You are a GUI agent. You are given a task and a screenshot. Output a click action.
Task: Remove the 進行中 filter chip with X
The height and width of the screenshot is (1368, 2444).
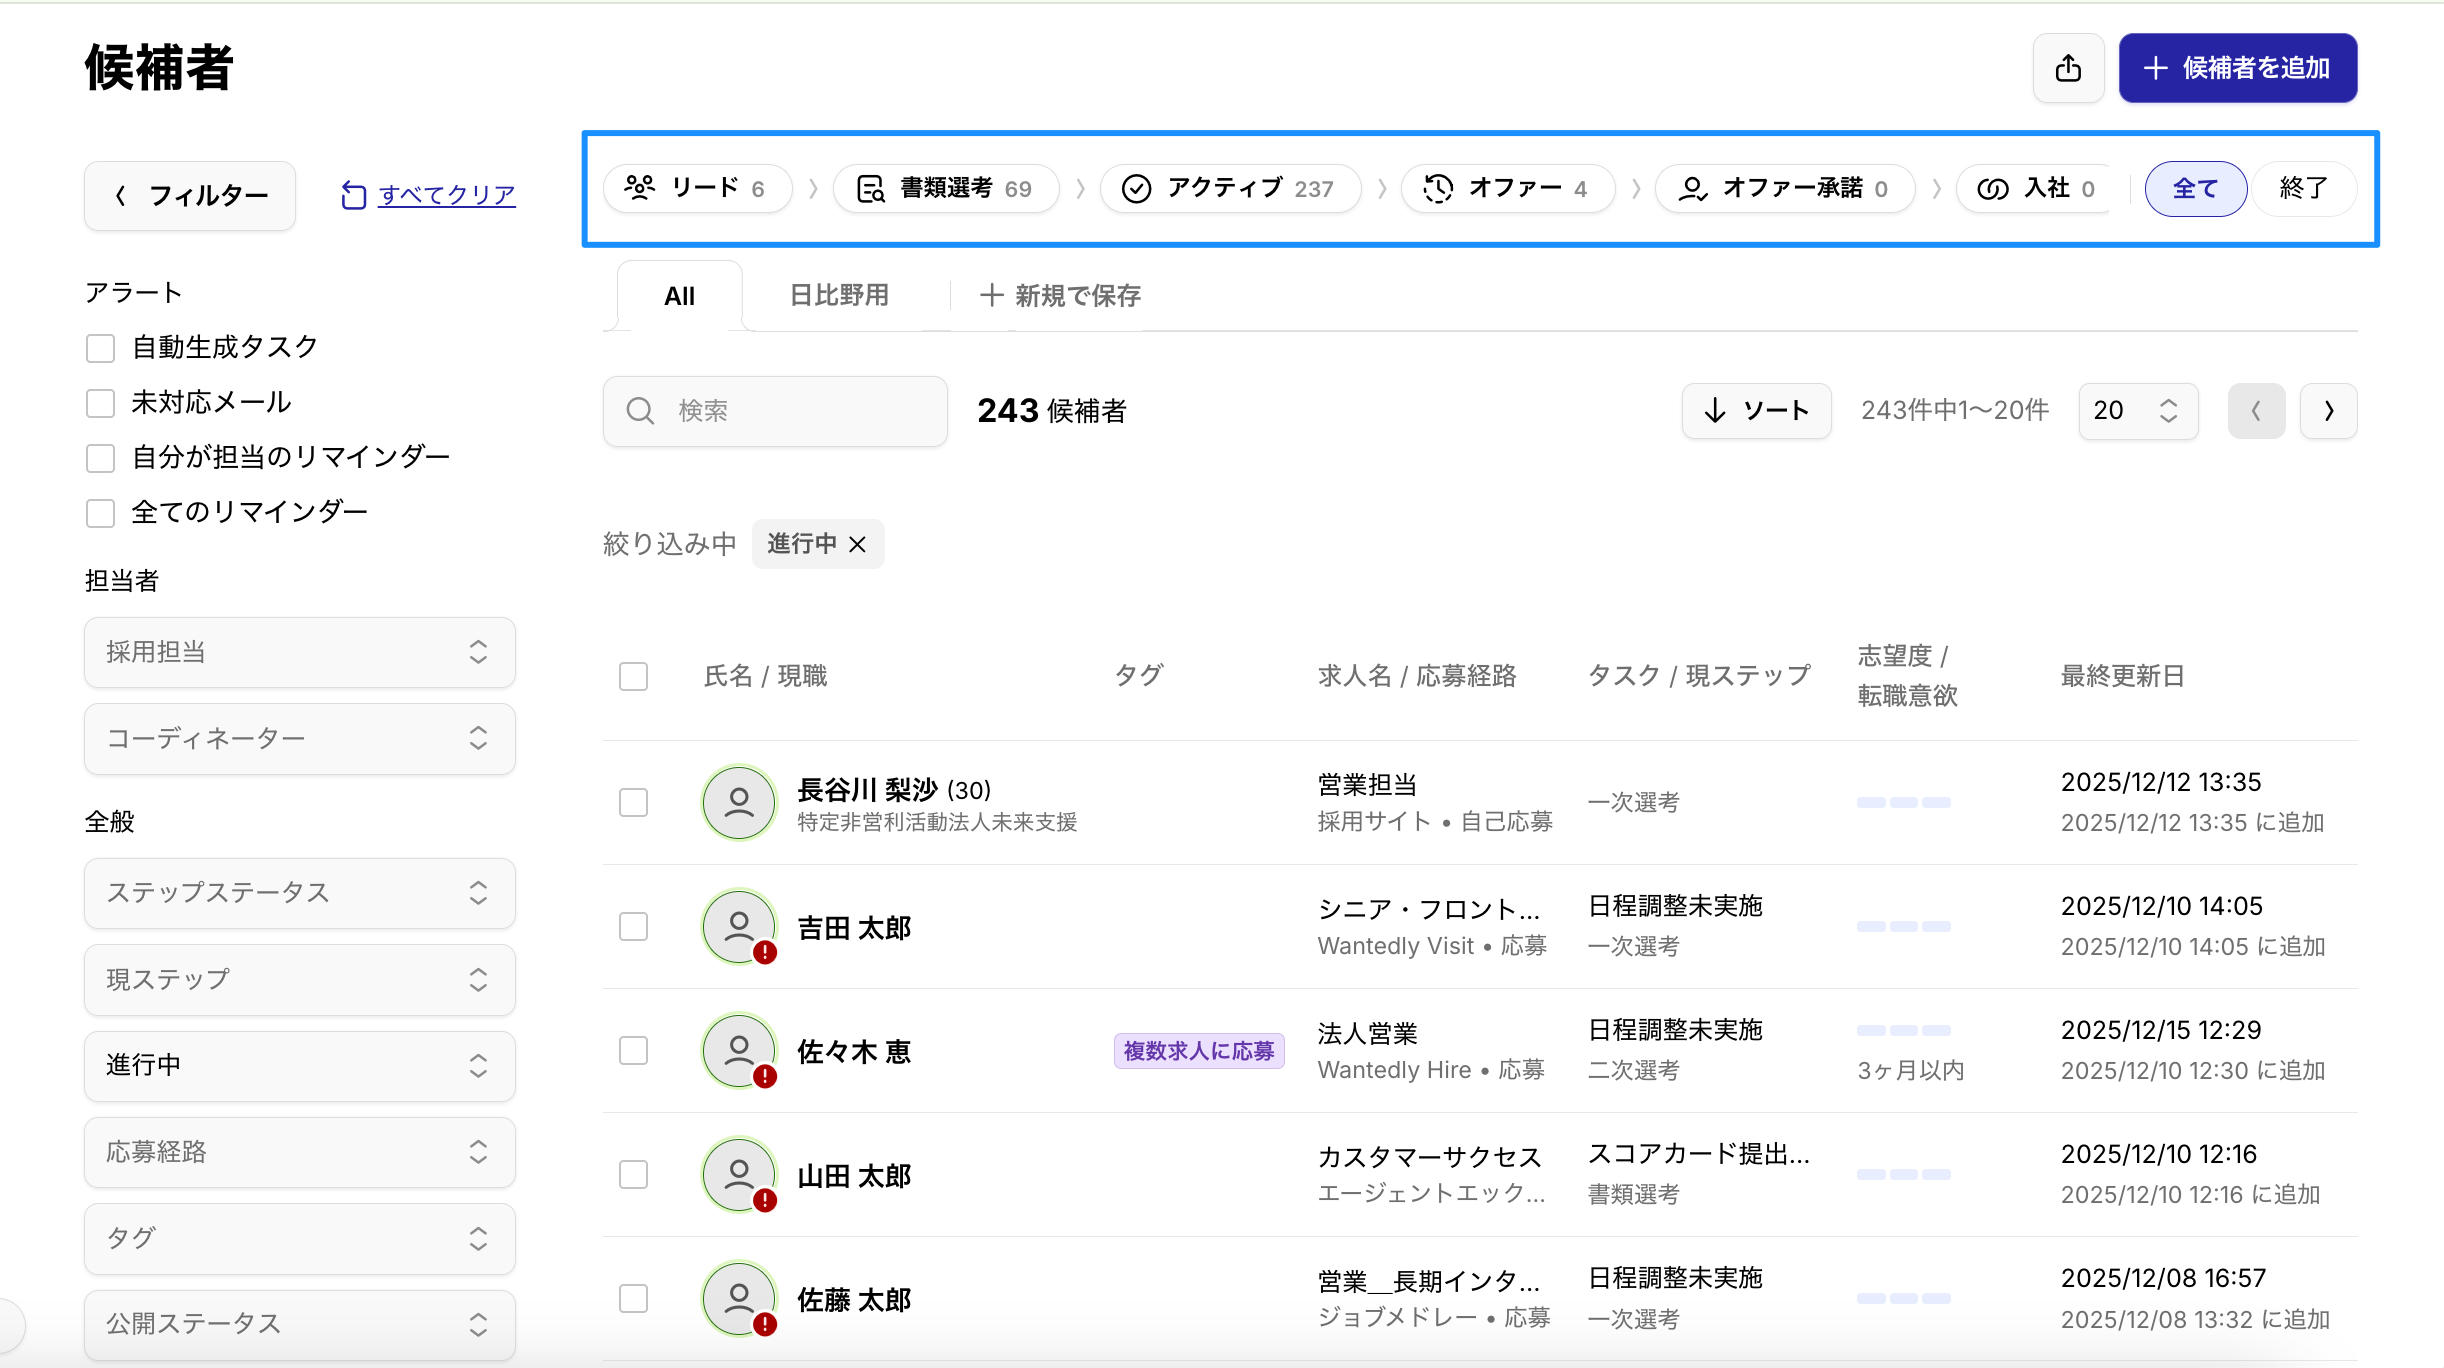(857, 544)
